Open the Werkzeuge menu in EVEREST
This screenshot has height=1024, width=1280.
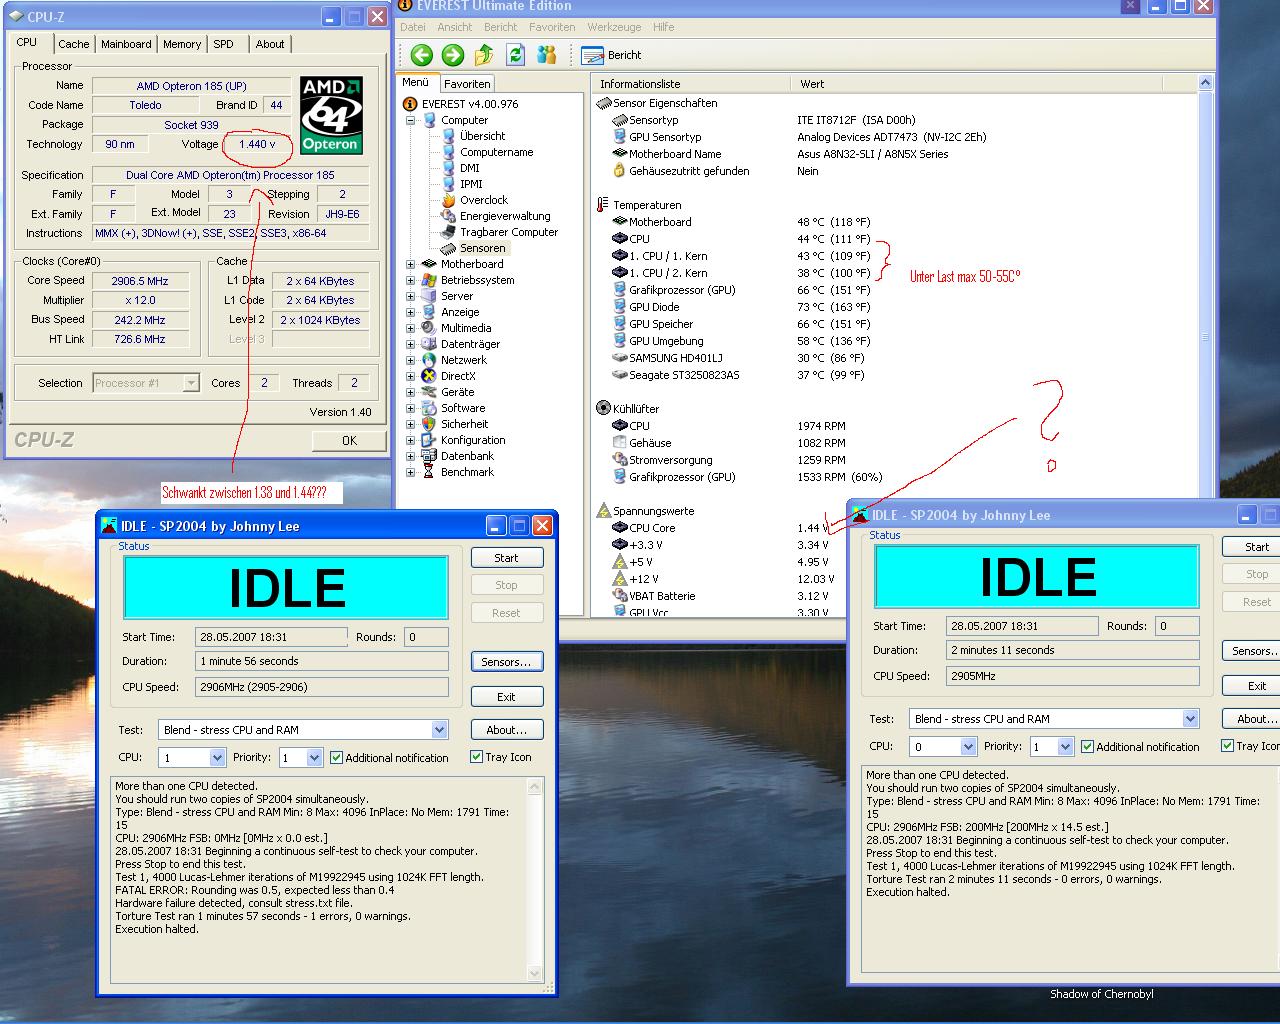point(614,27)
